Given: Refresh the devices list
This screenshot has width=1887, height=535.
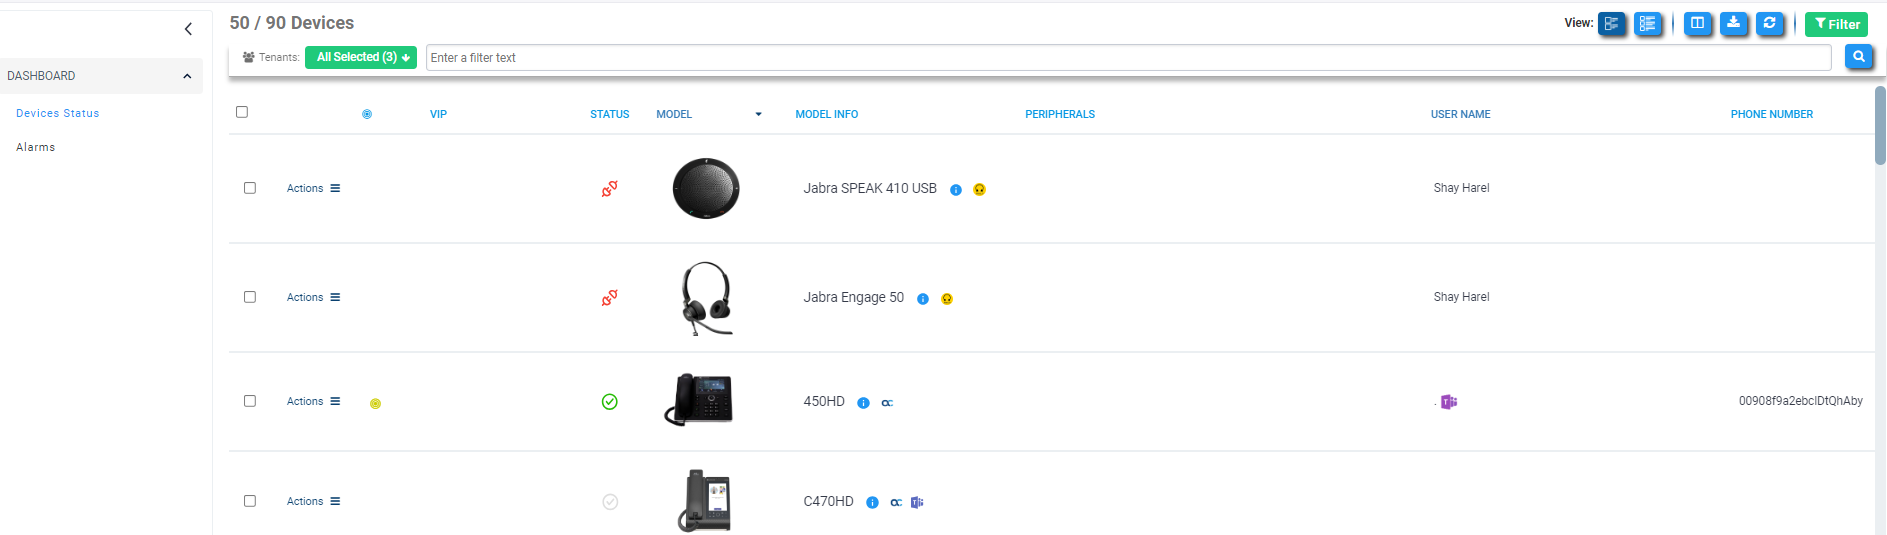Looking at the screenshot, I should tap(1769, 23).
